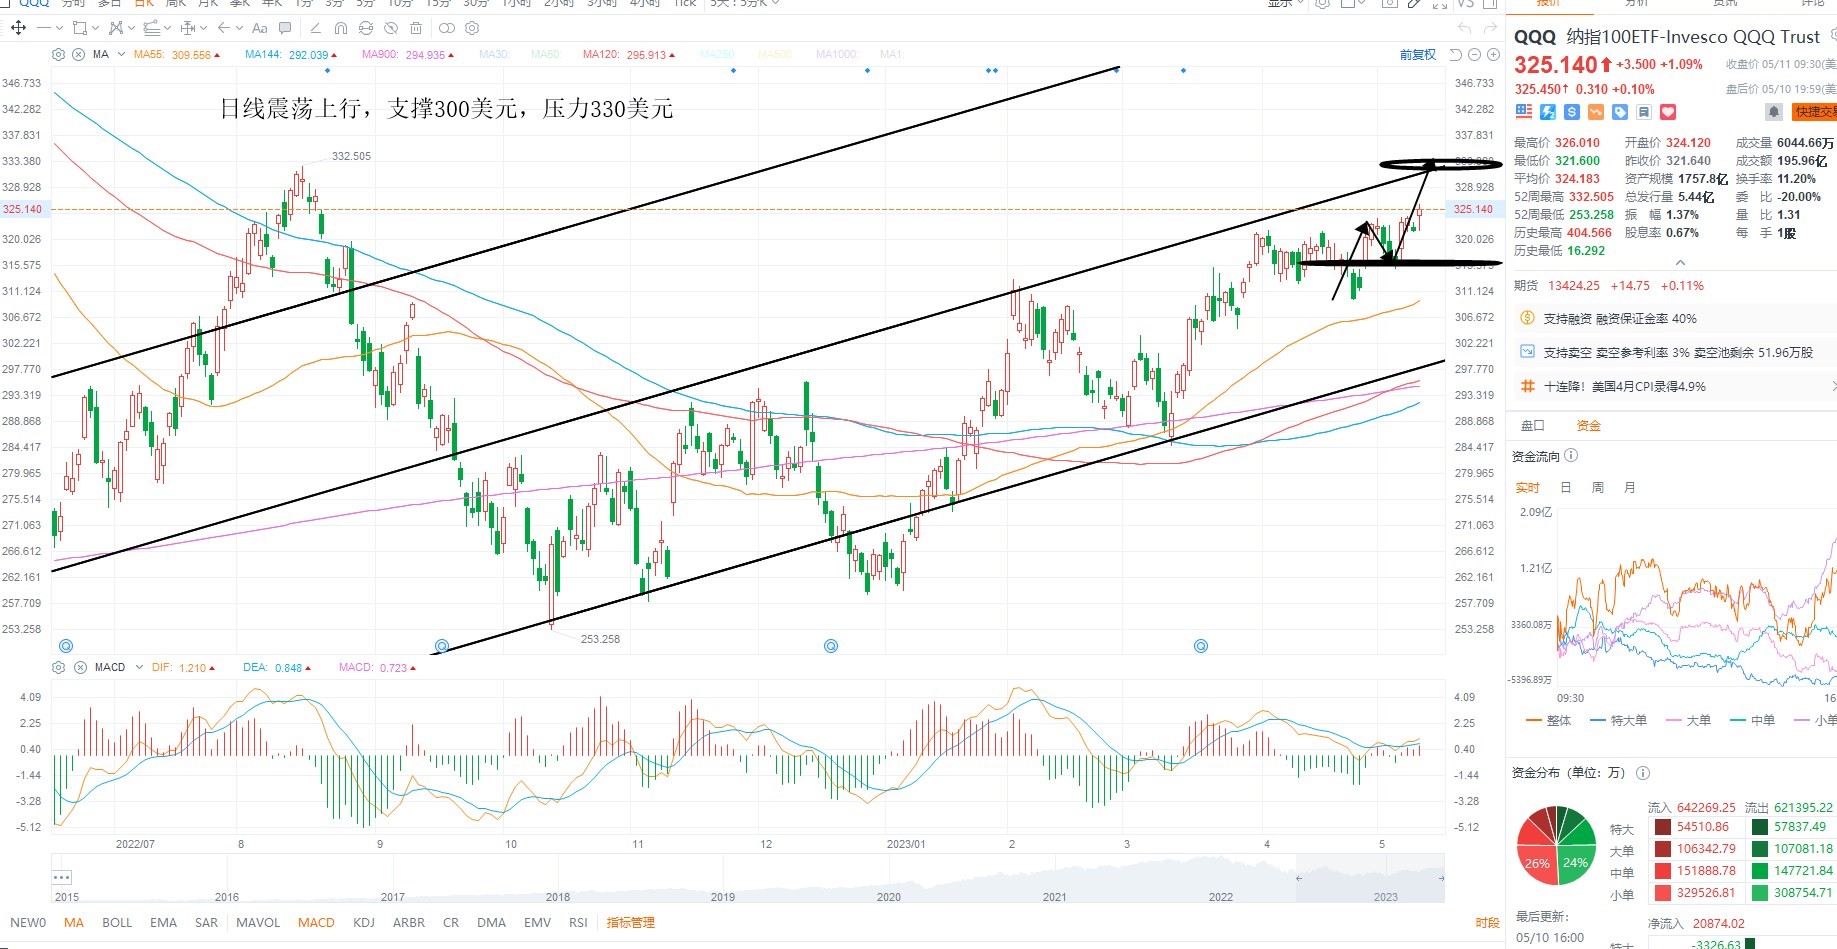This screenshot has width=1837, height=949.
Task: Toggle the EMA indicator
Action: (163, 922)
